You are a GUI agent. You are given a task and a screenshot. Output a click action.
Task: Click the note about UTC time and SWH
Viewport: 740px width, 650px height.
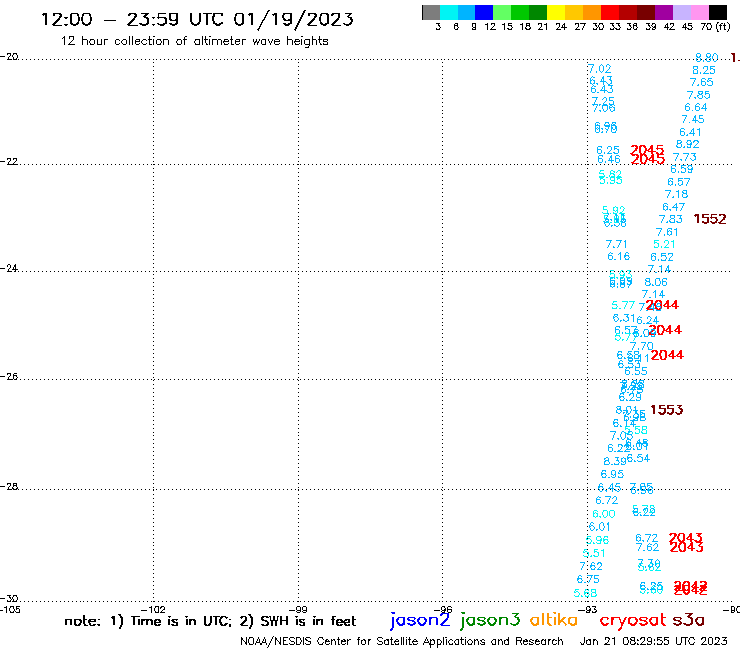210,621
